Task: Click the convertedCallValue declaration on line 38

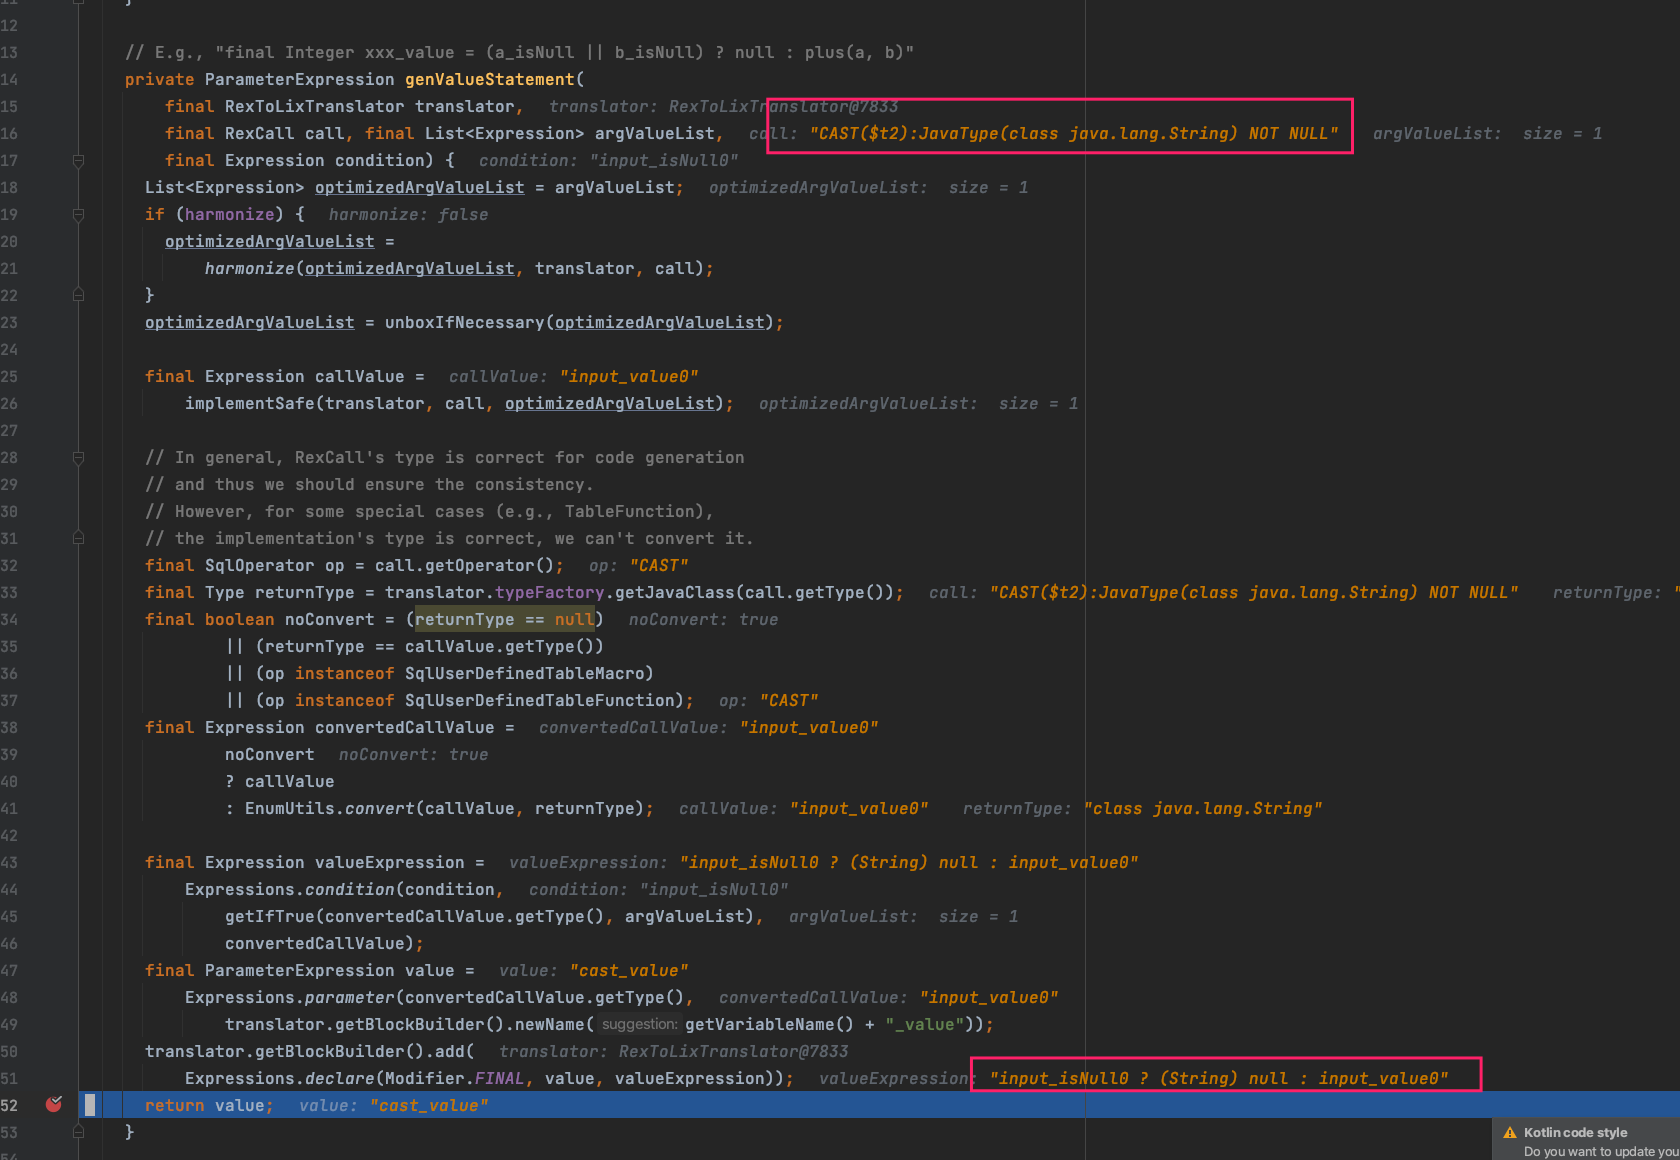Action: [x=405, y=727]
